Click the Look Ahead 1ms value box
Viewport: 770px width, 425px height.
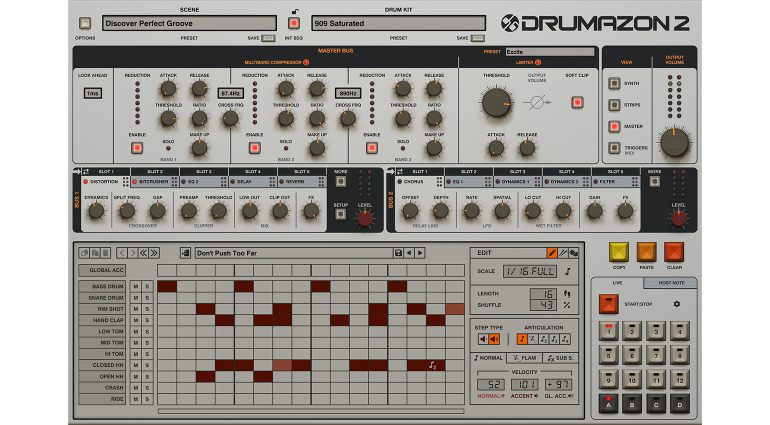pyautogui.click(x=92, y=93)
